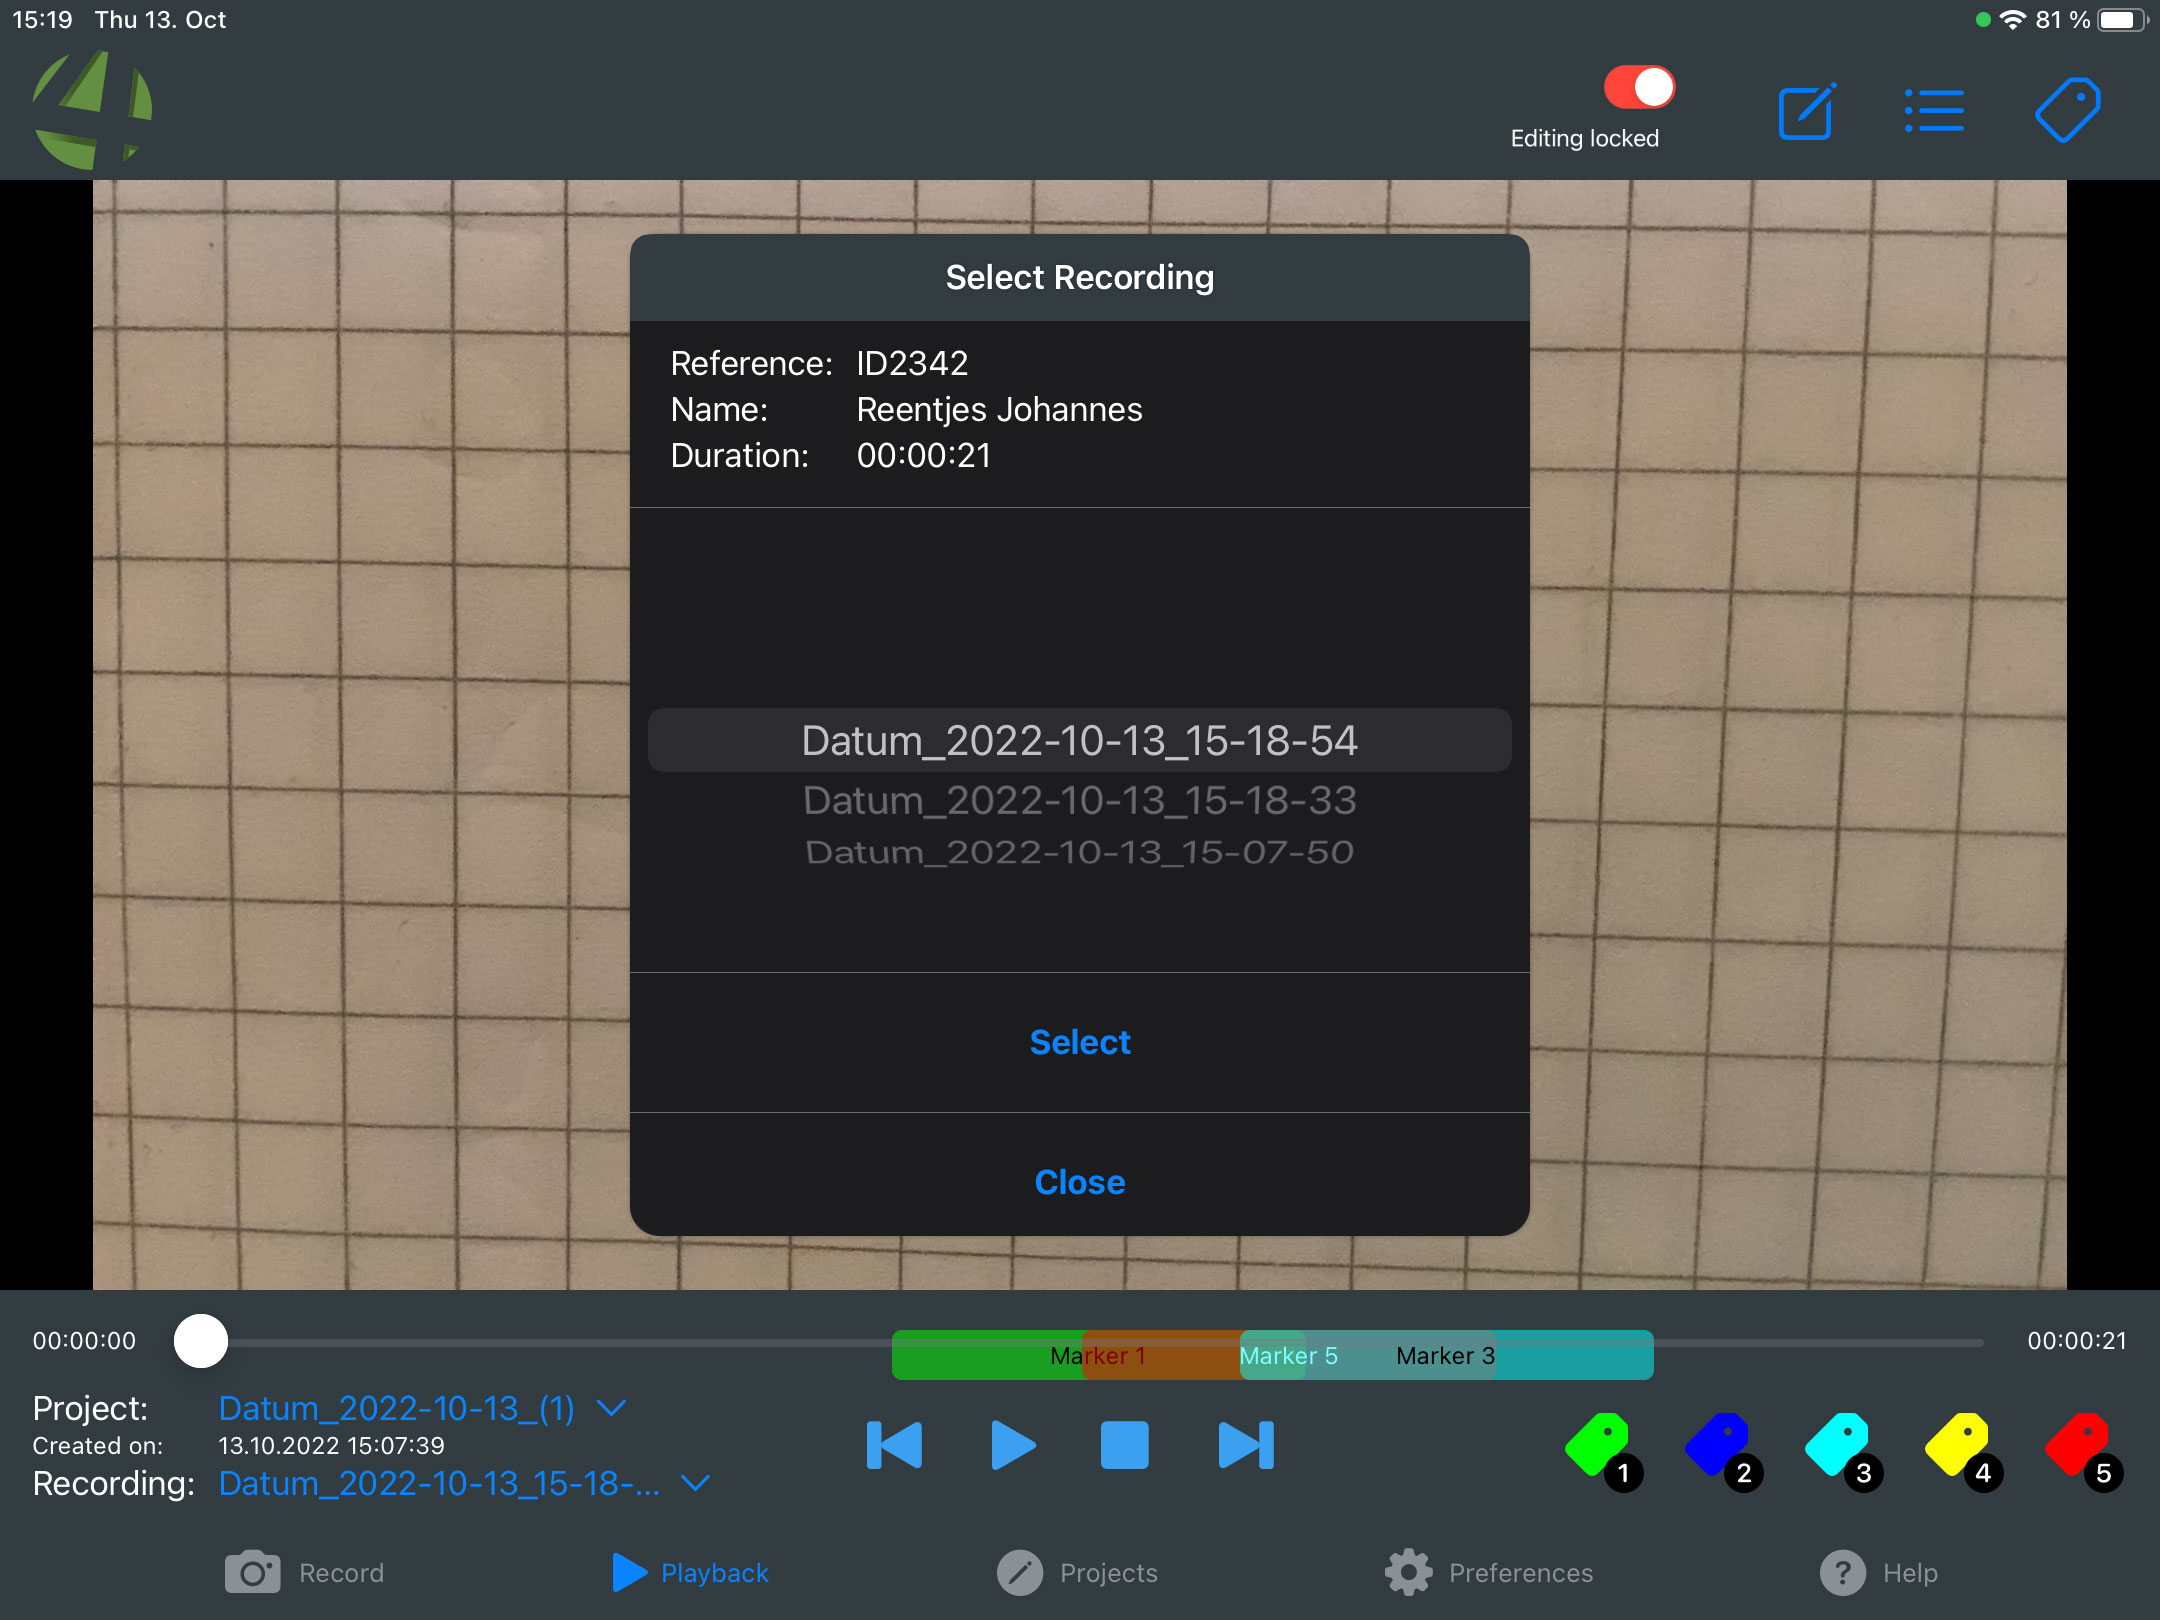Tap the Wi-Fi status icon
Image resolution: width=2160 pixels, height=1620 pixels.
pyautogui.click(x=2012, y=20)
